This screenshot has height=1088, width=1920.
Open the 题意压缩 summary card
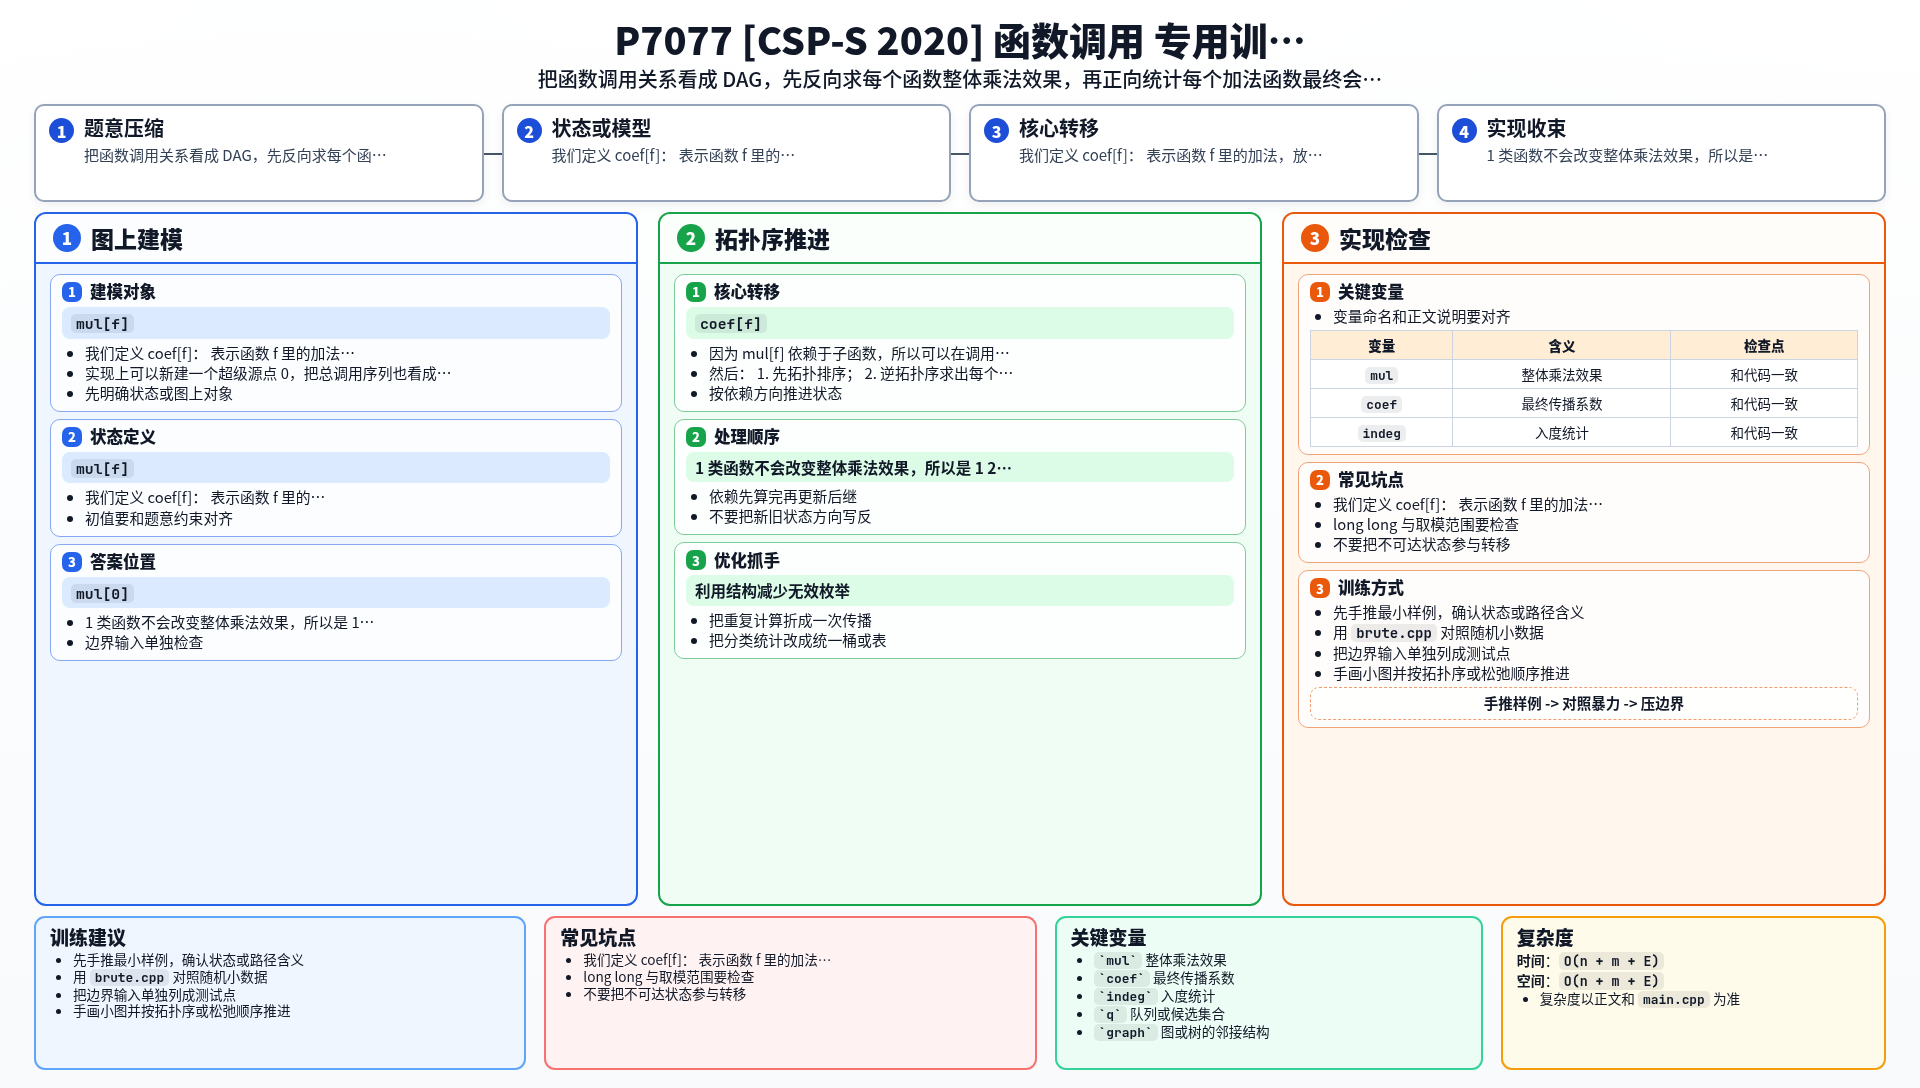(x=259, y=153)
